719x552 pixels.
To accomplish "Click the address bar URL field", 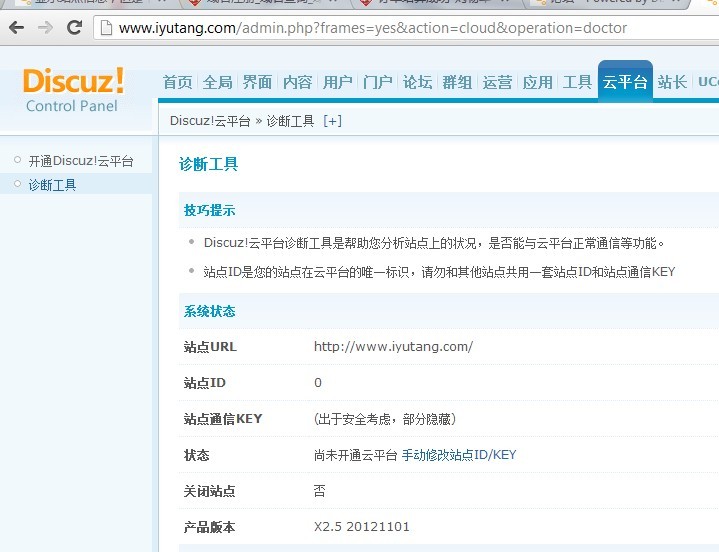I will click(406, 28).
